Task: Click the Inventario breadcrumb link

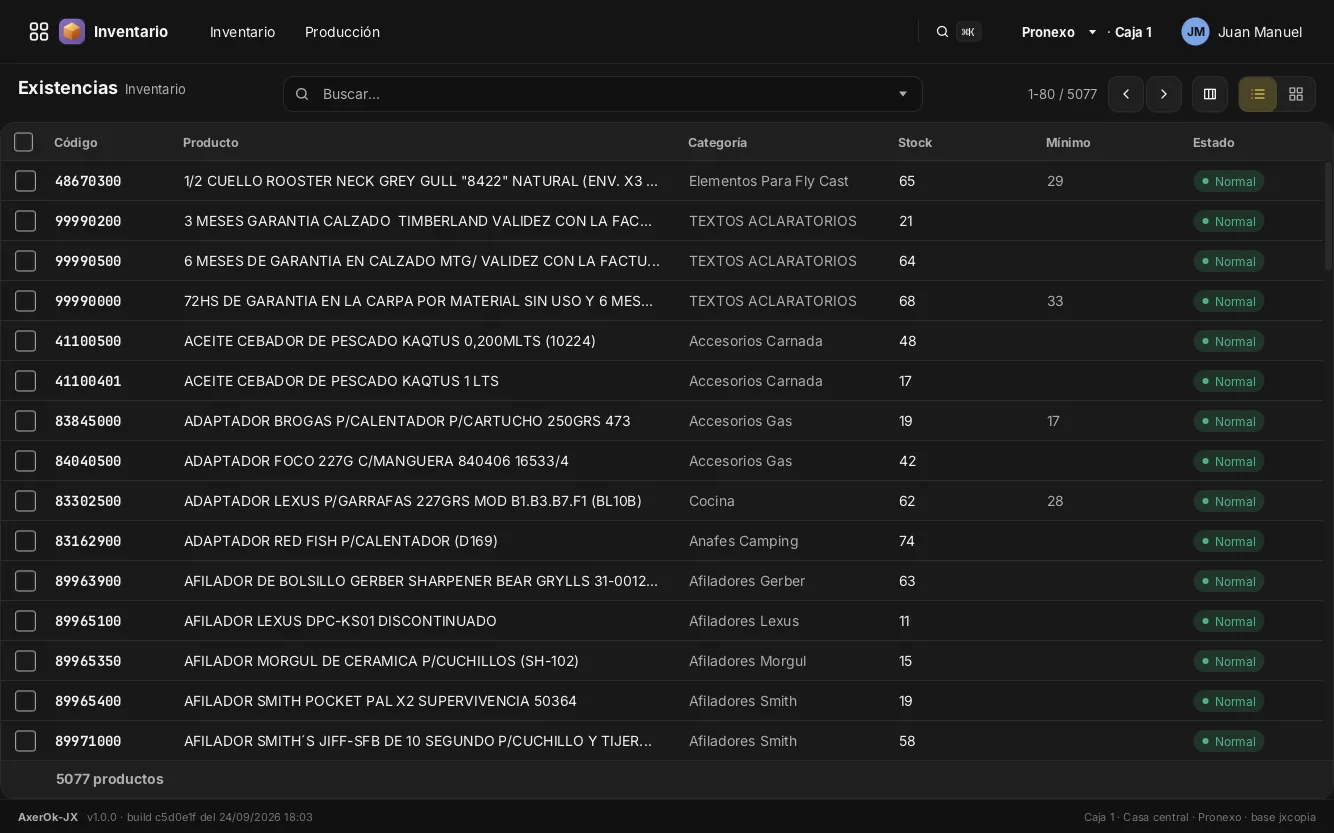Action: coord(155,89)
